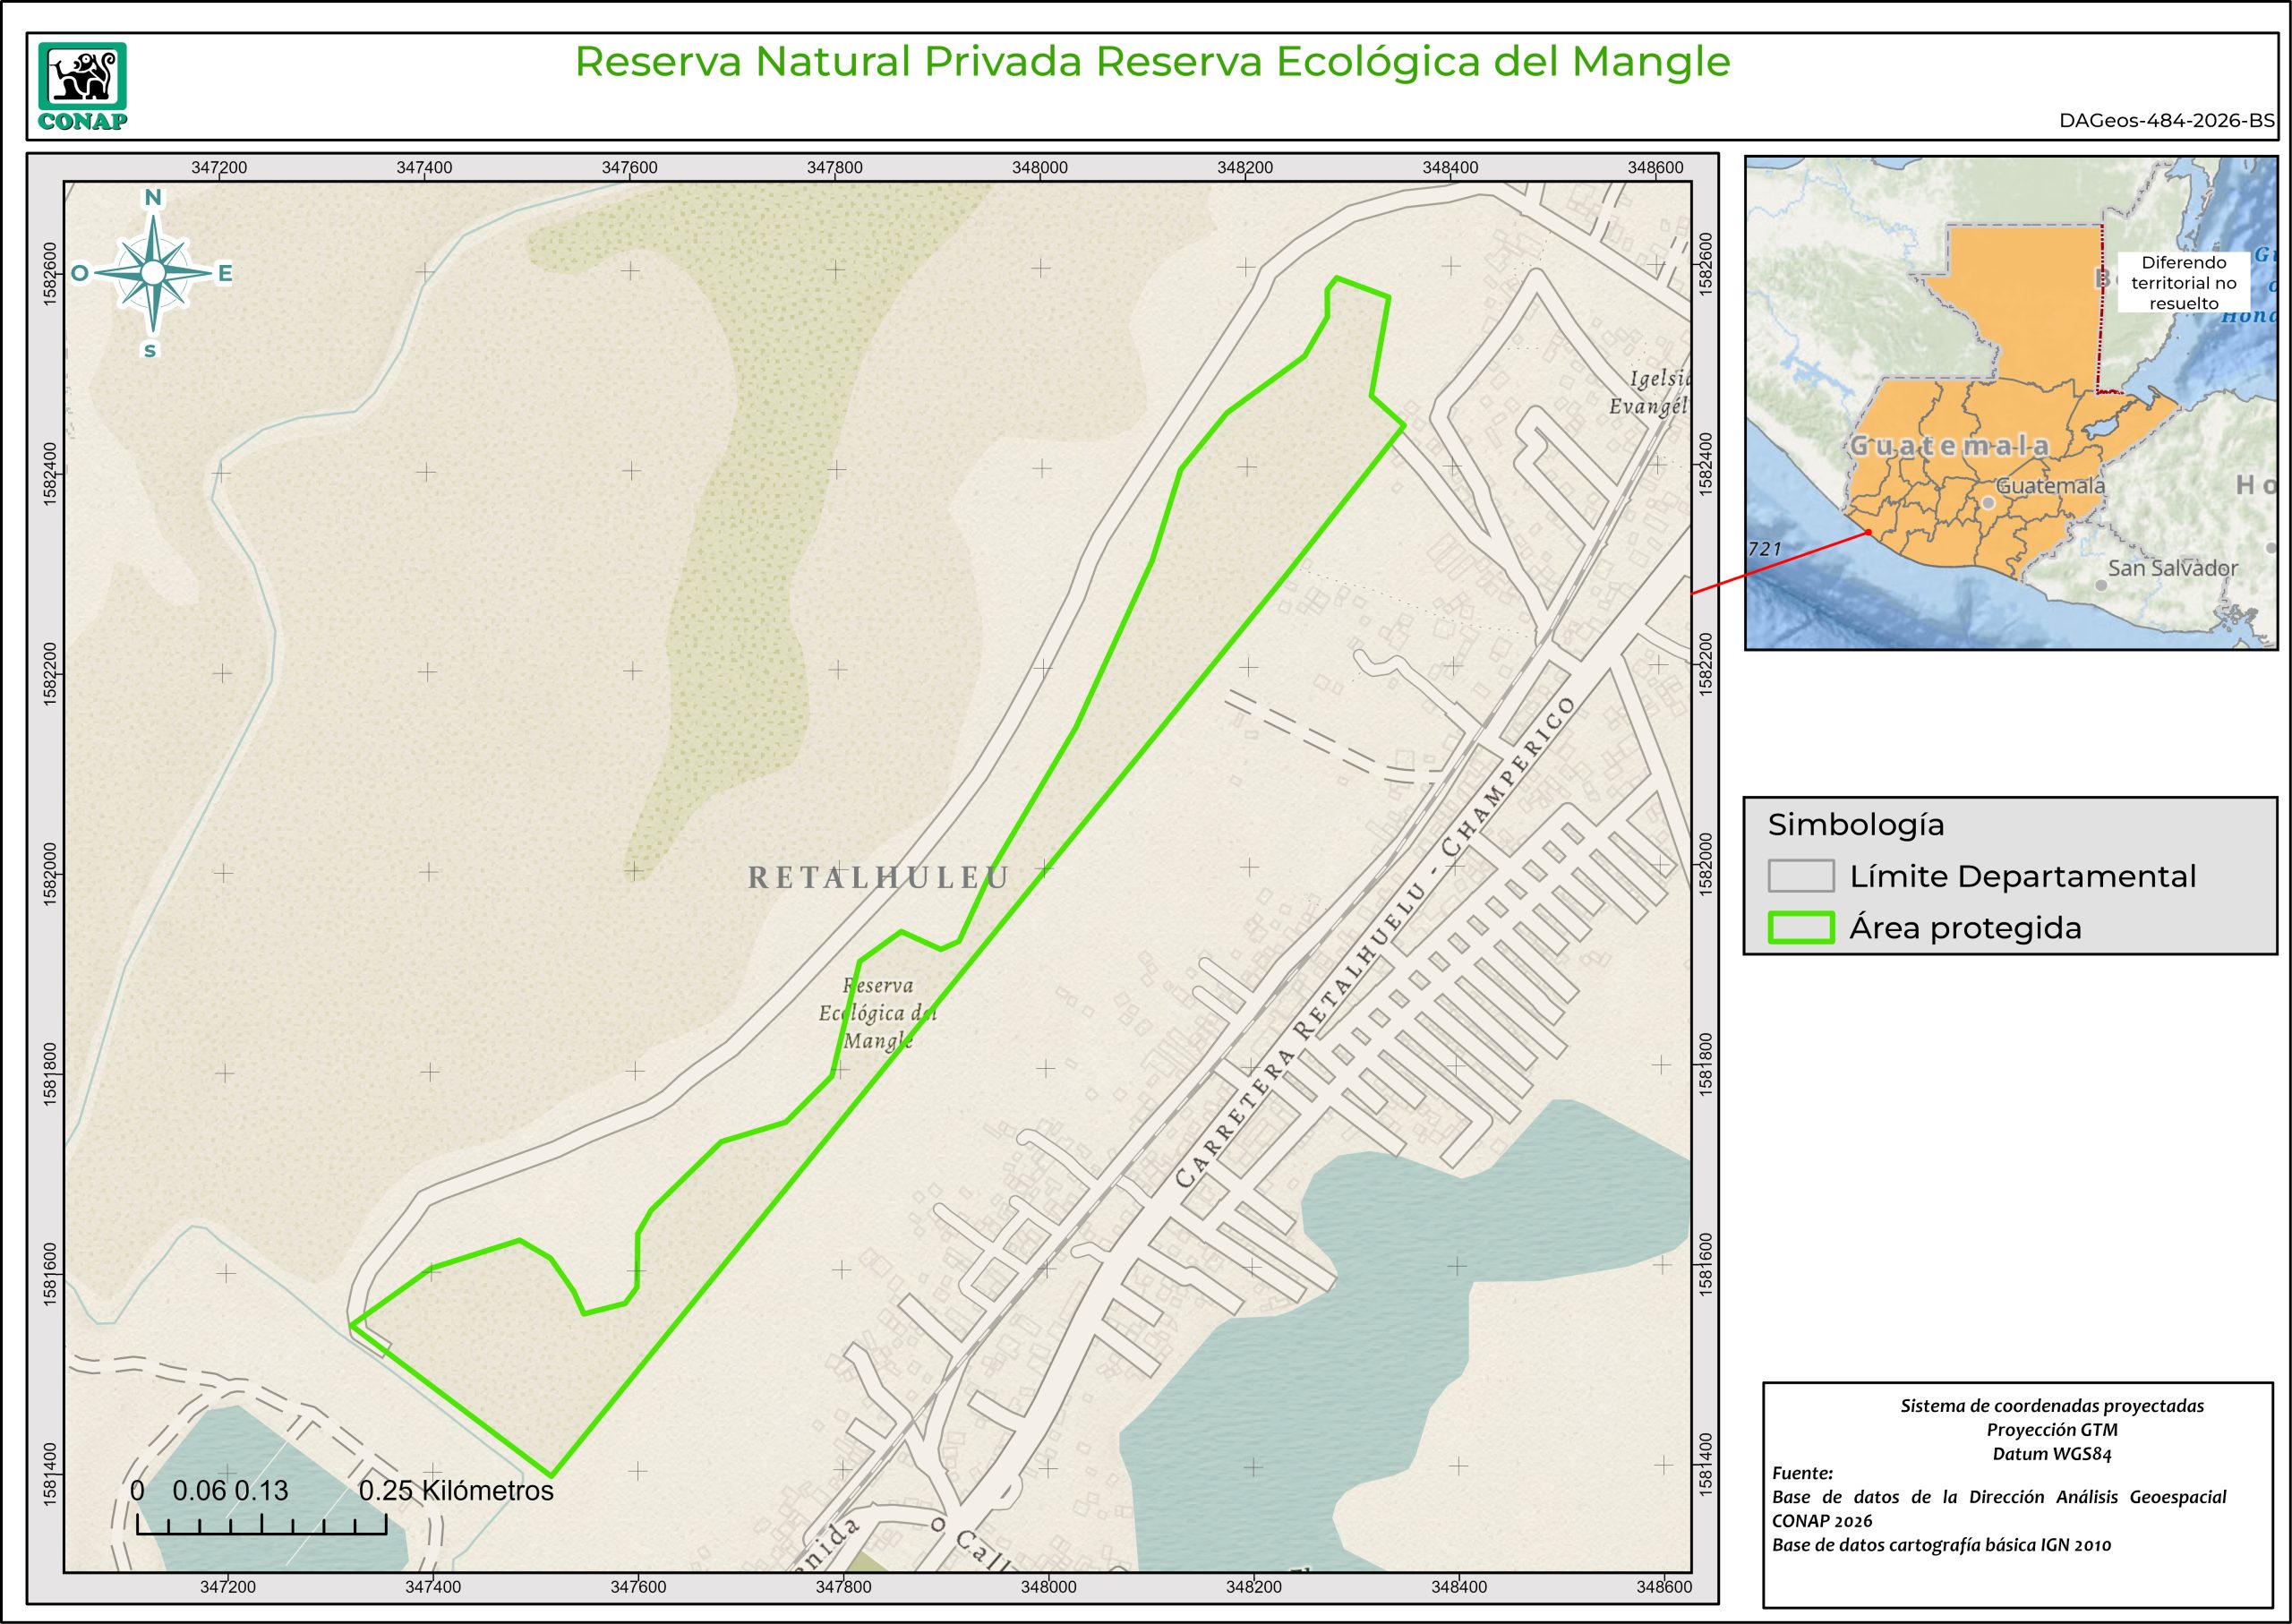Click the Proyección GTM text
This screenshot has height=1624, width=2292.
pos(2051,1430)
